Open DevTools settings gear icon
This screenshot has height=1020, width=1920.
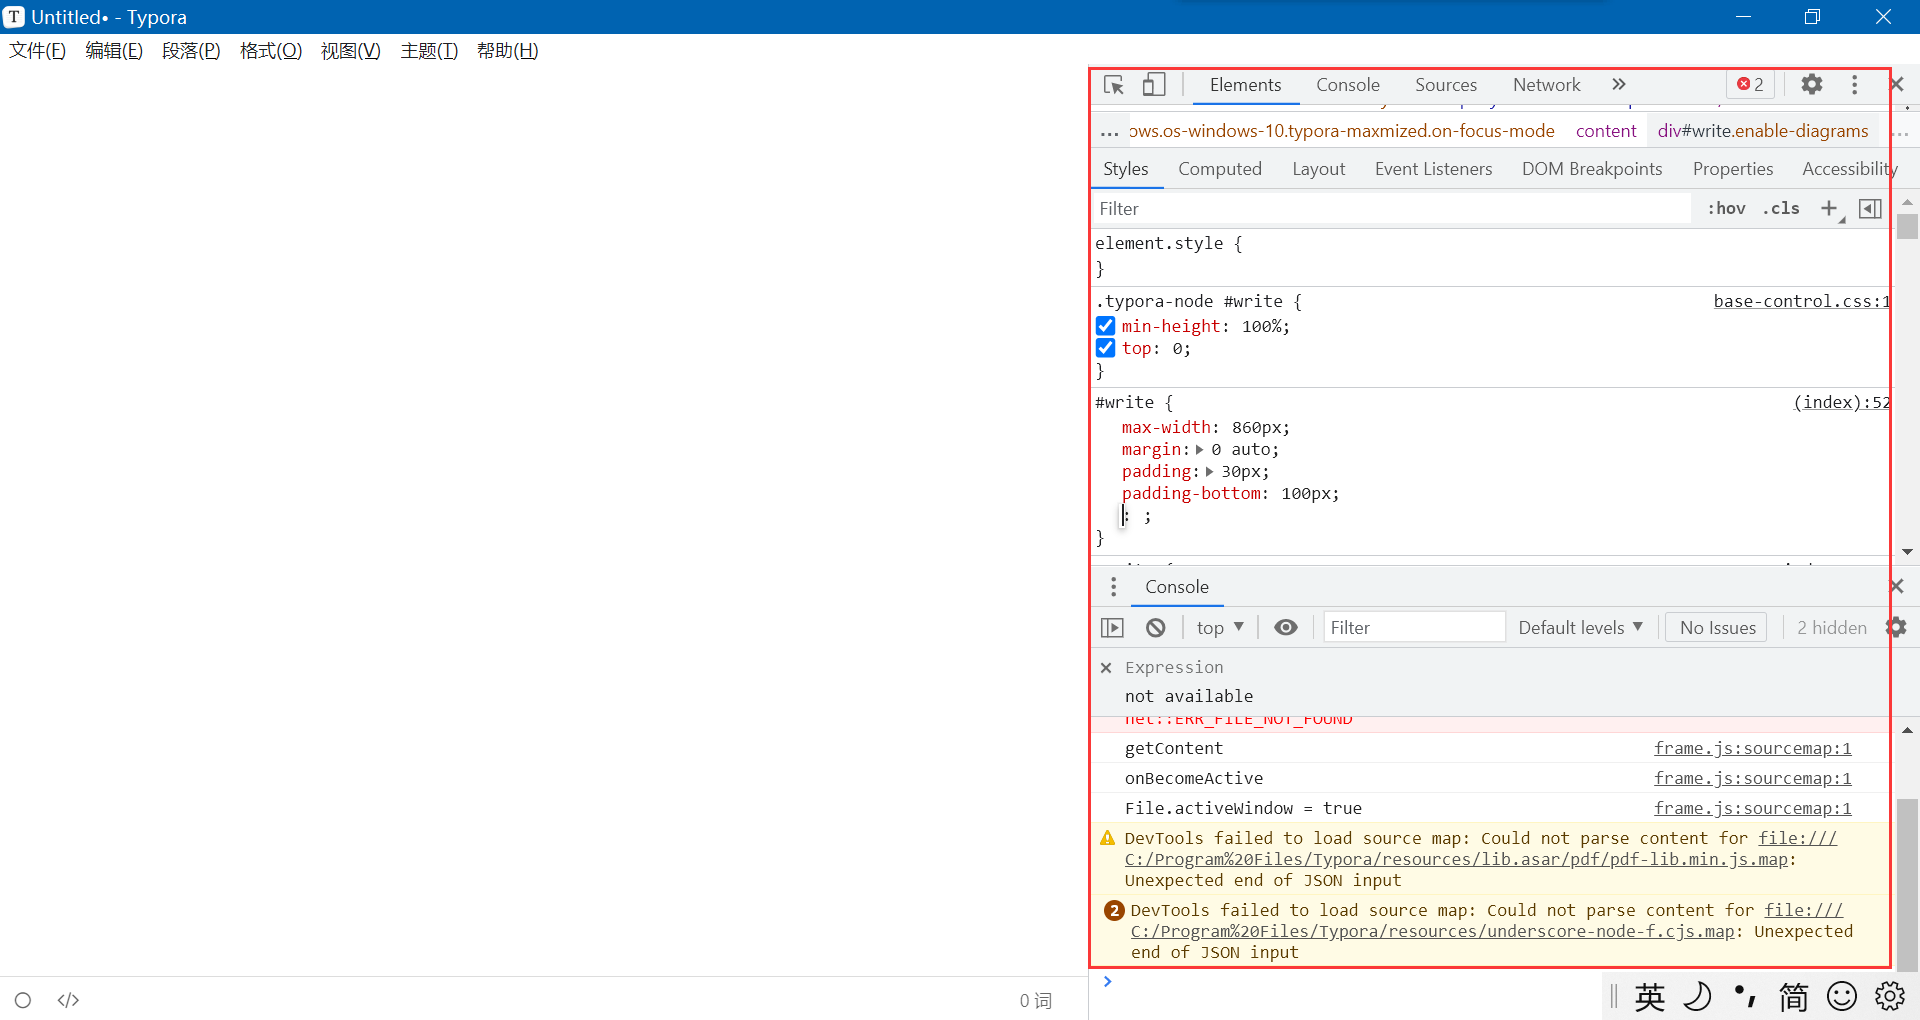(1812, 85)
